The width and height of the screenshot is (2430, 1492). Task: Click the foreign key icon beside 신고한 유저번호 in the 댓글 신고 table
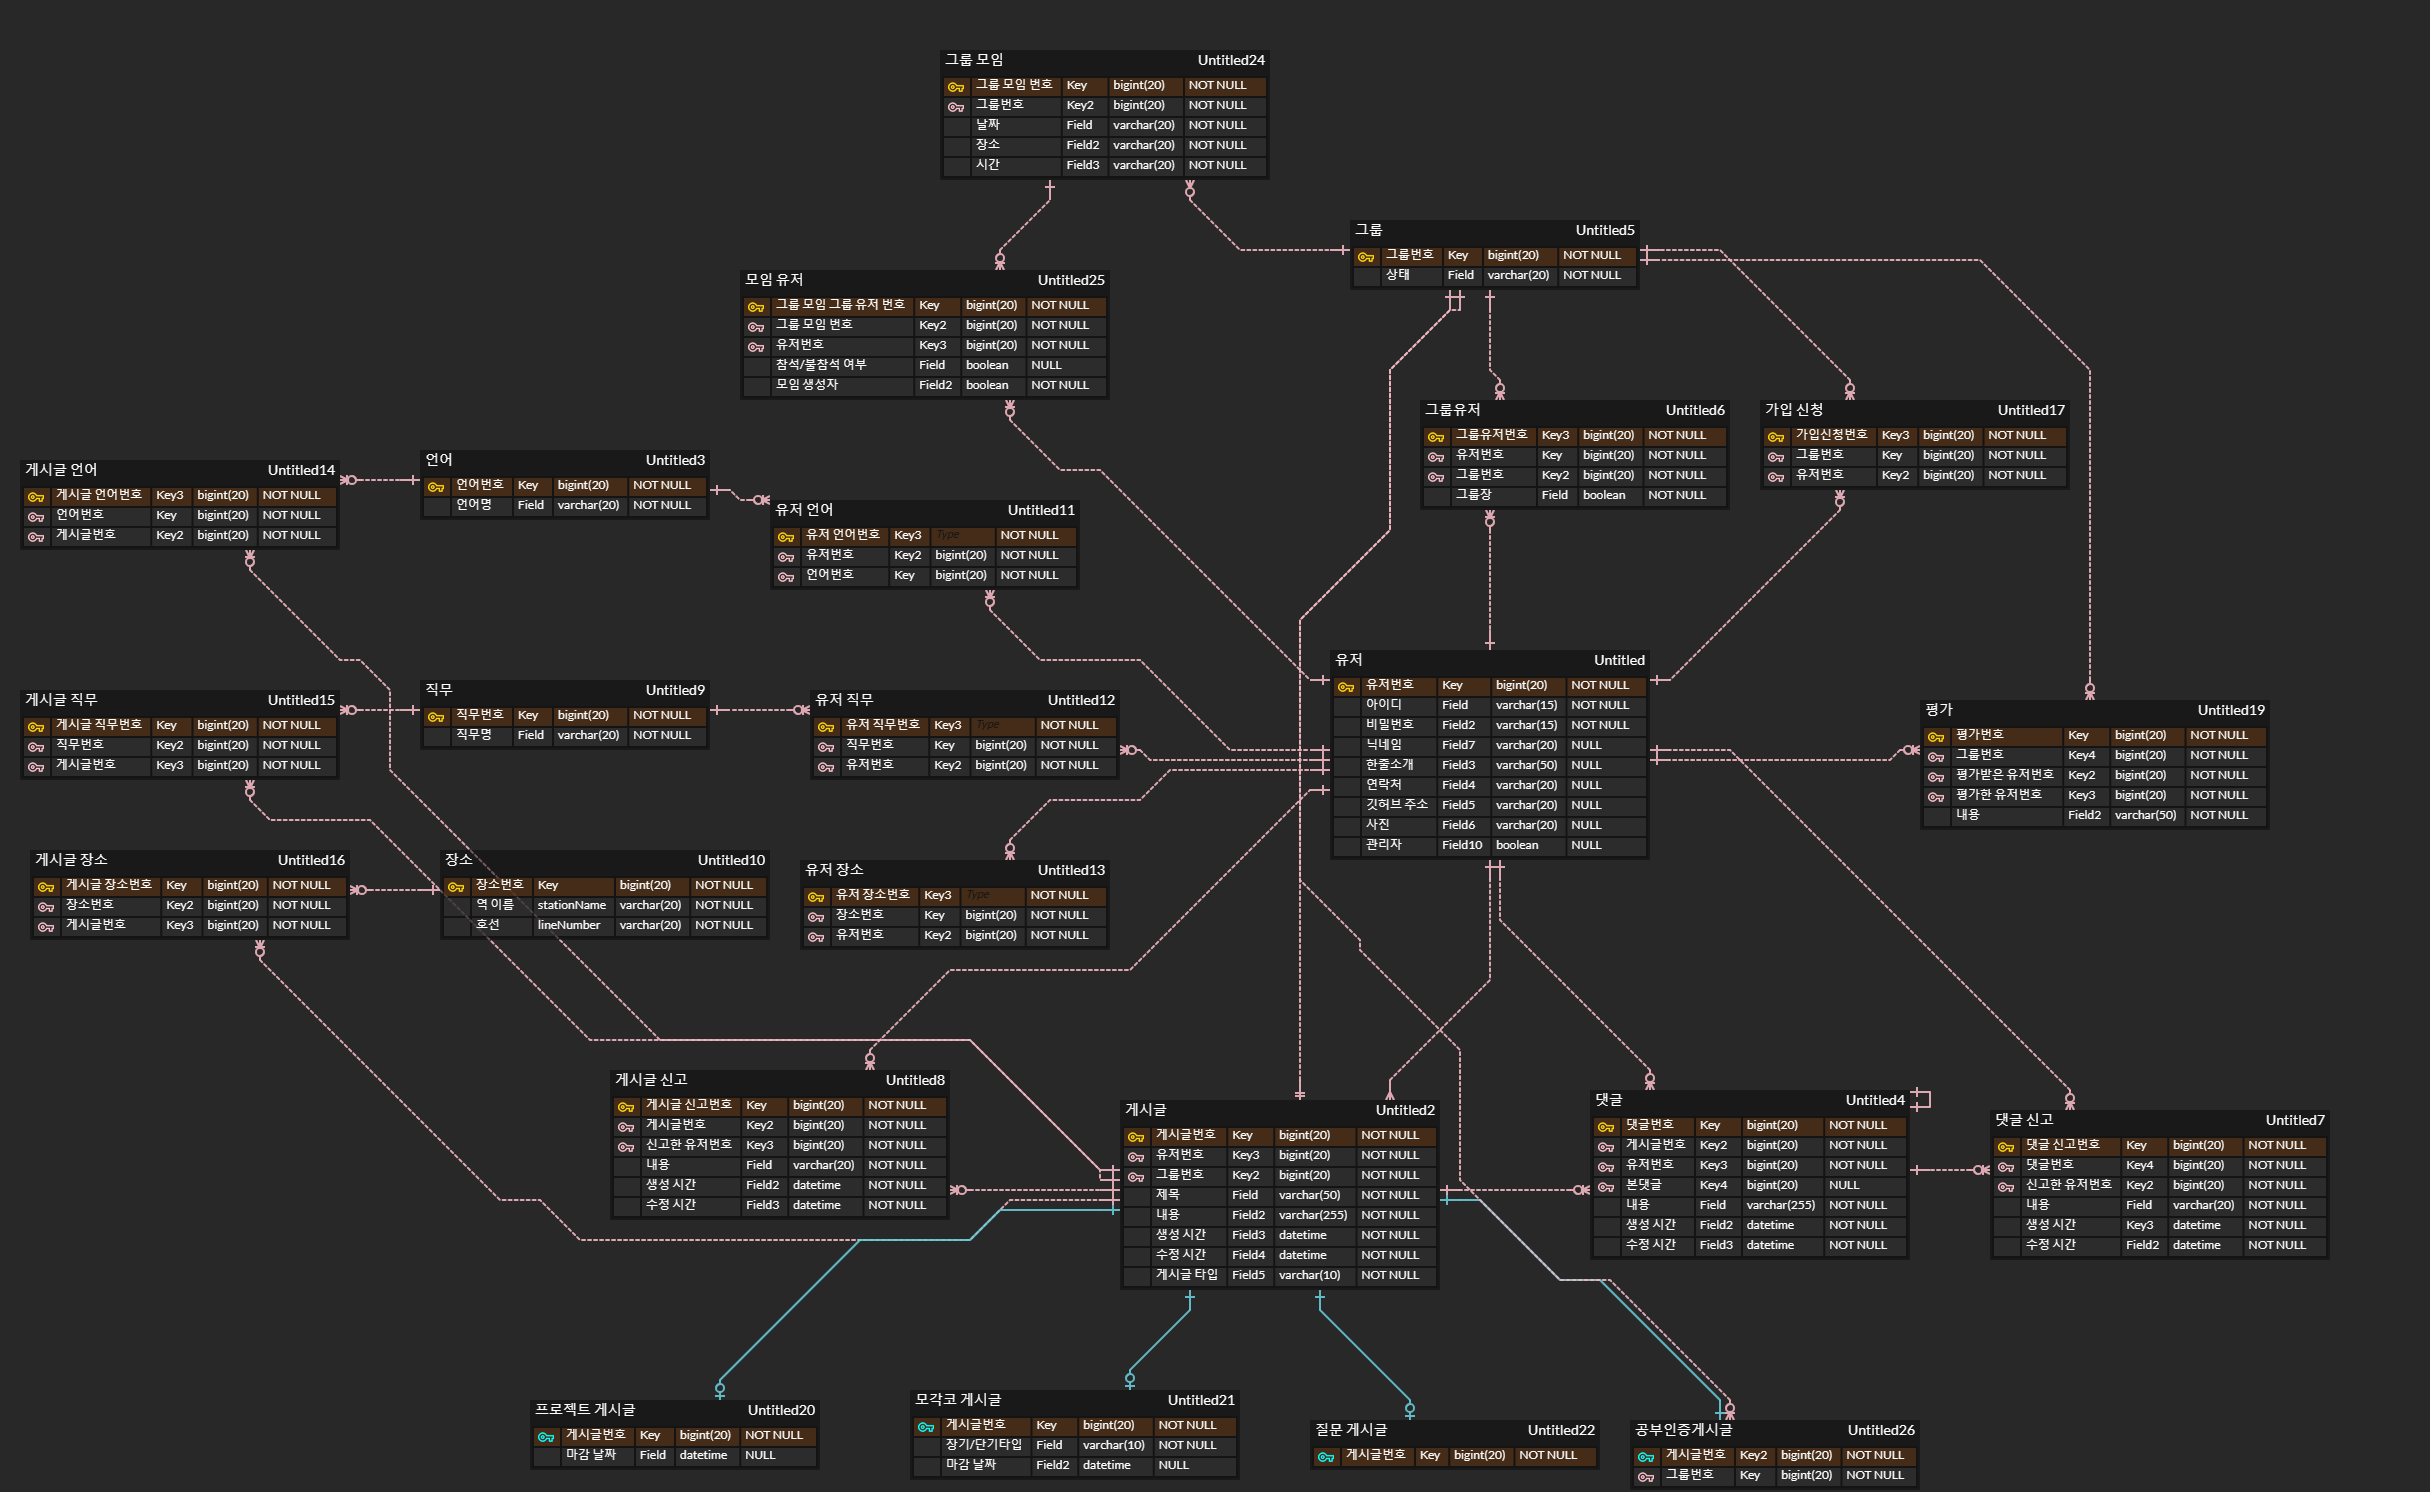(2006, 1187)
